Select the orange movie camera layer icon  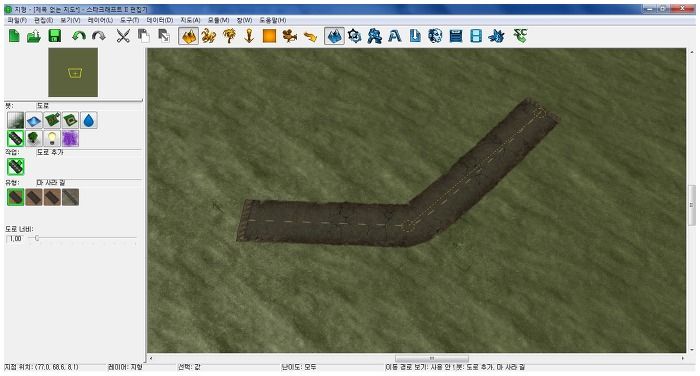coord(290,36)
